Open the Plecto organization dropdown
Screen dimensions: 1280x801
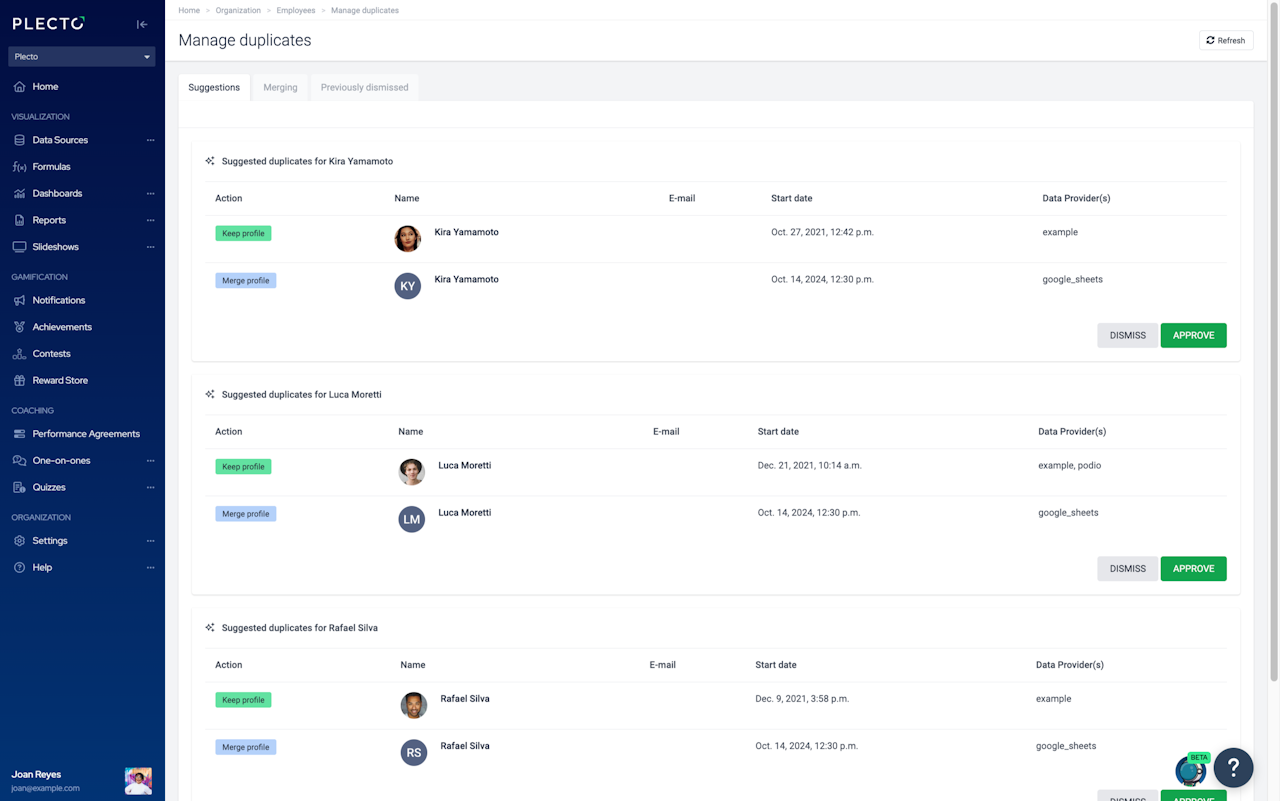[82, 57]
